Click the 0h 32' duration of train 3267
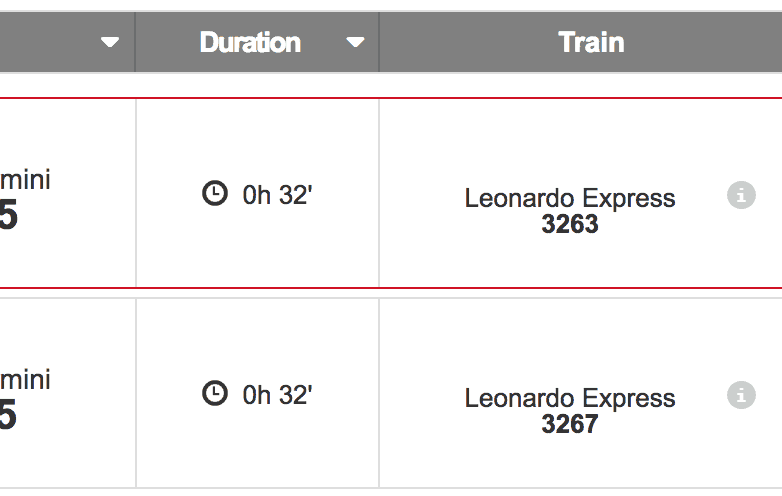 [278, 395]
